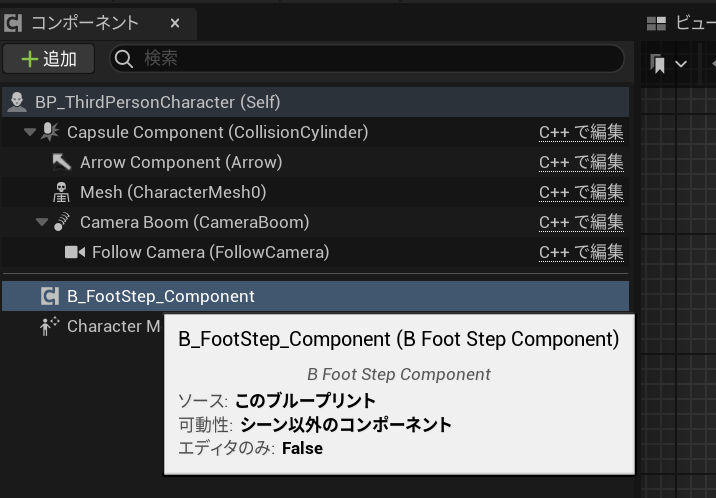Click the Follow Camera icon
The height and width of the screenshot is (498, 716).
click(74, 252)
